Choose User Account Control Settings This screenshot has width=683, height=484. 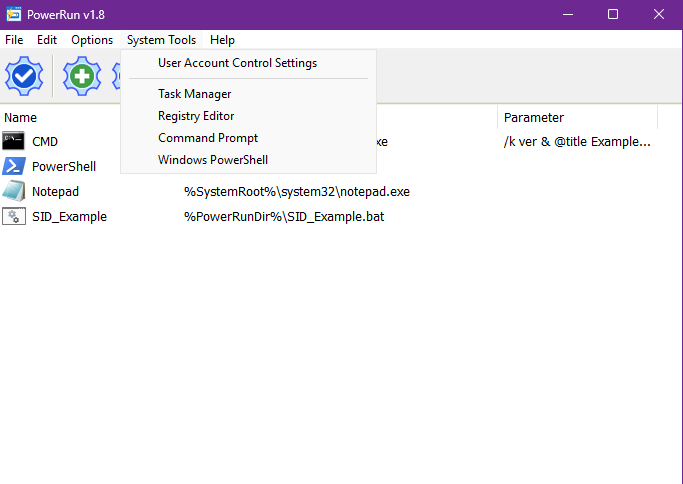point(248,63)
